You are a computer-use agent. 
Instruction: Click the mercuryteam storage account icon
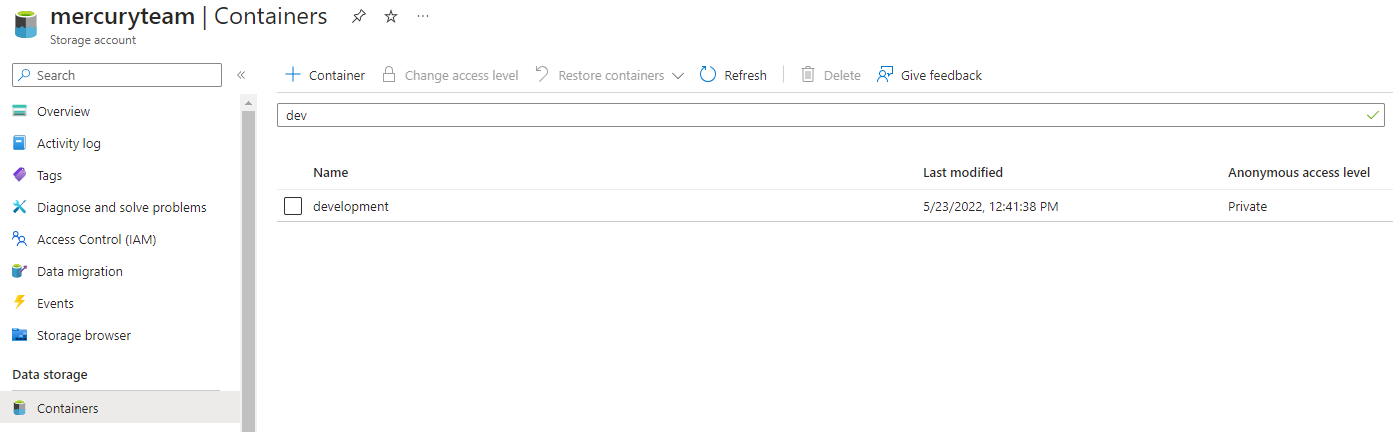tap(25, 25)
